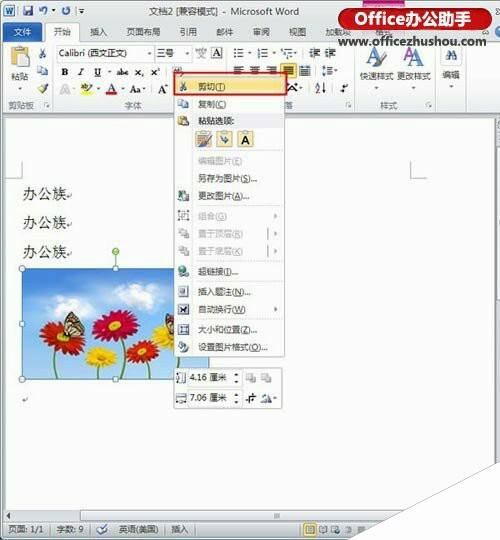
Task: Toggle Underline formatting
Action: click(x=98, y=72)
